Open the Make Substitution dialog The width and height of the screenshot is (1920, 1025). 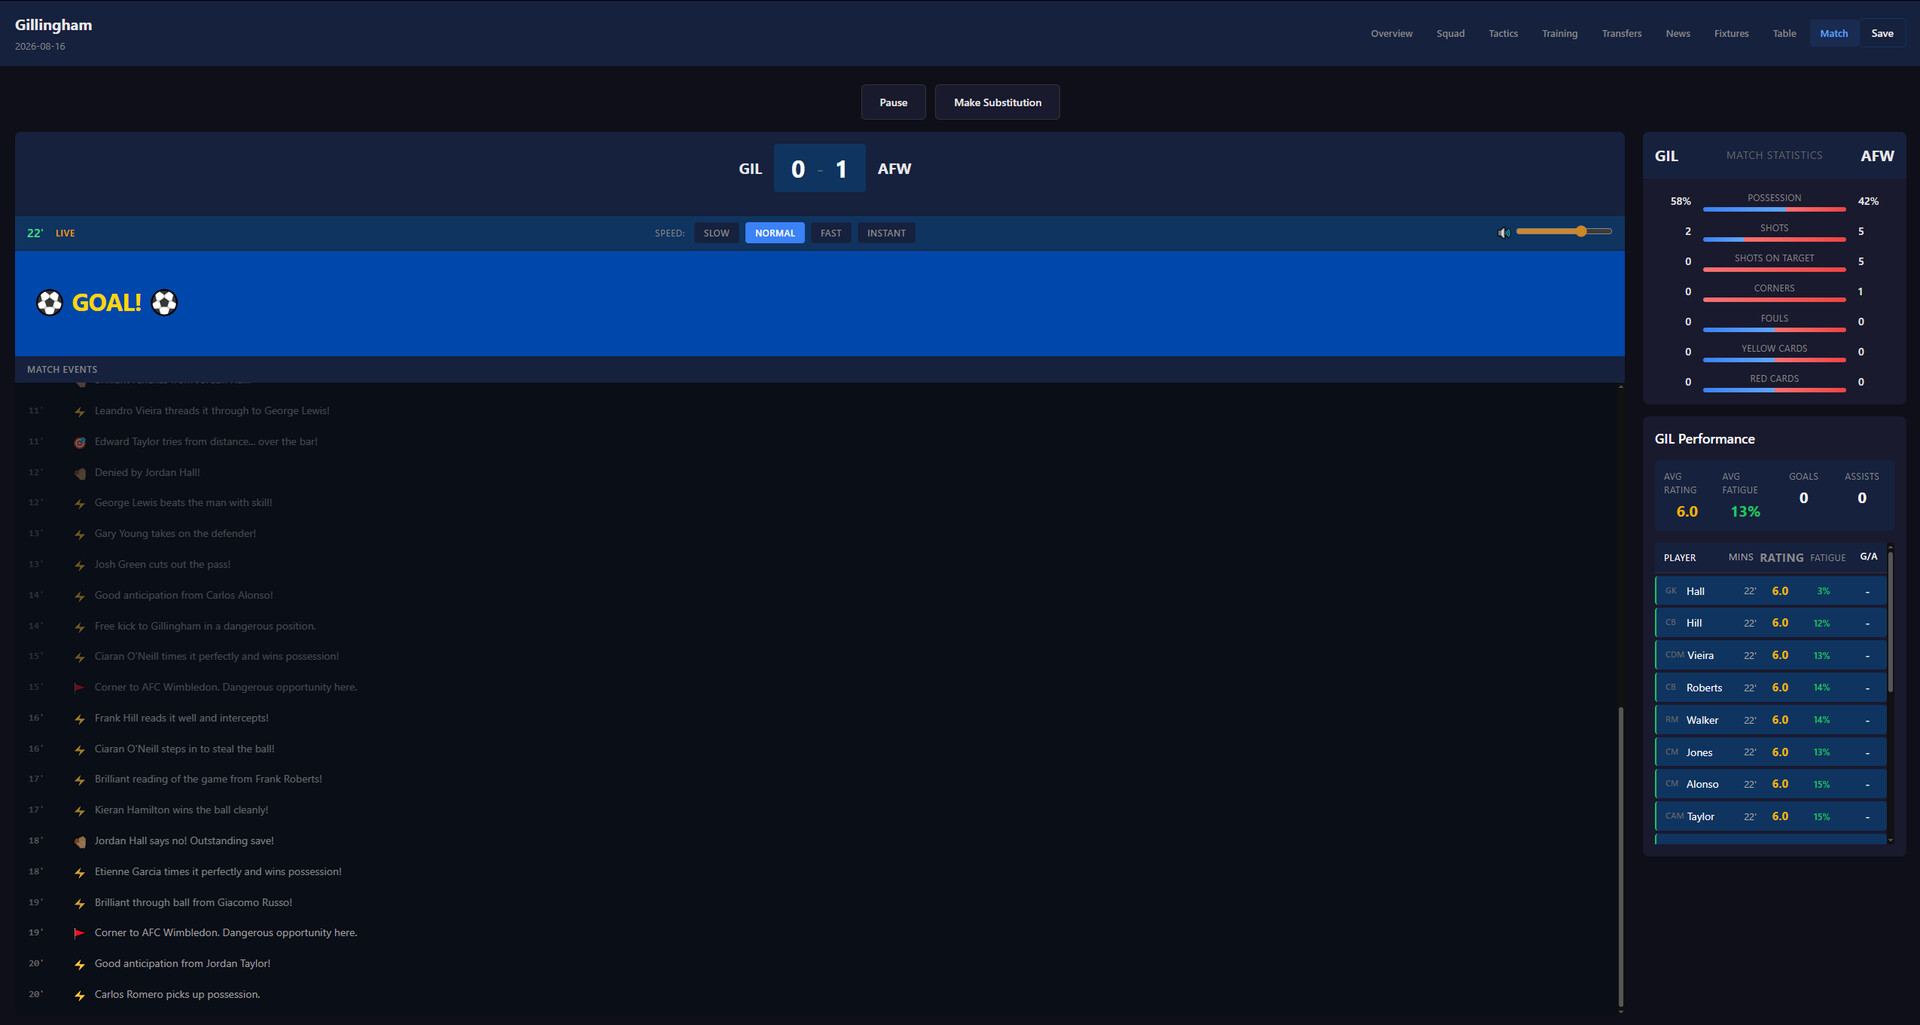tap(996, 101)
